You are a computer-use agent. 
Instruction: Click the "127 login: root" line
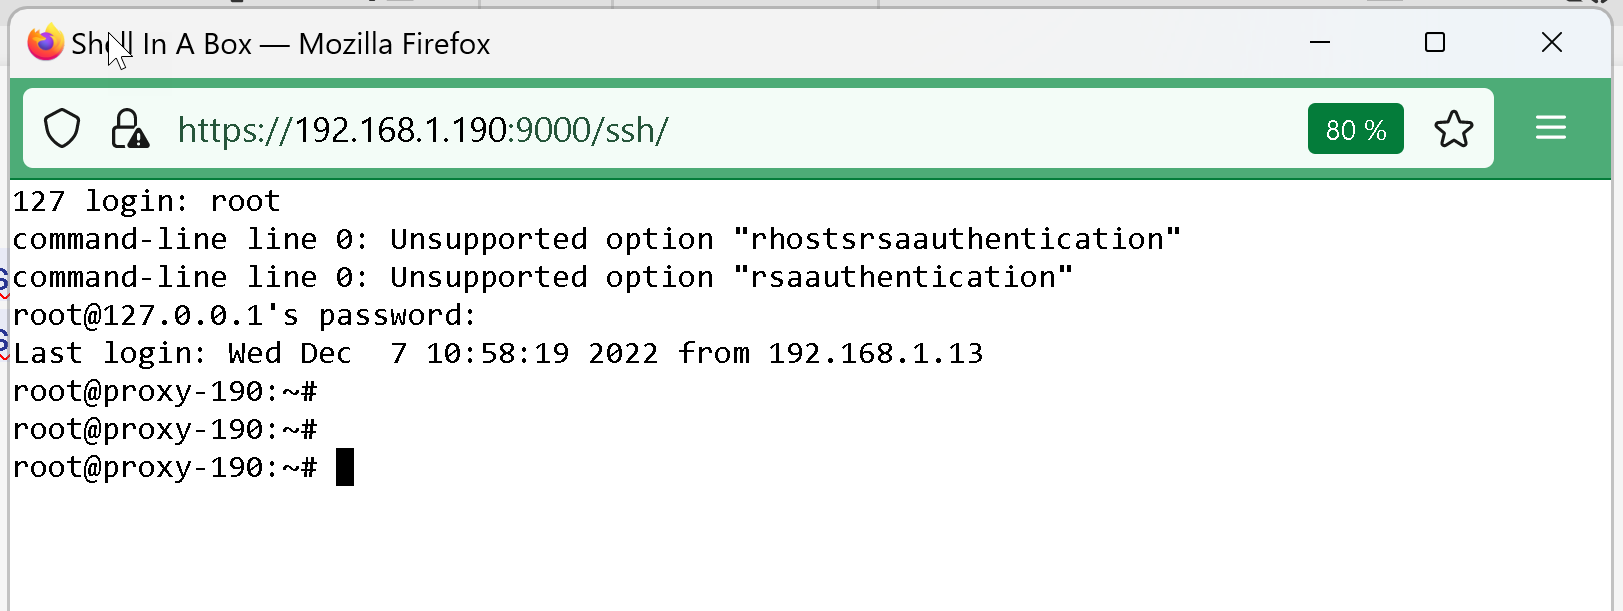tap(146, 202)
